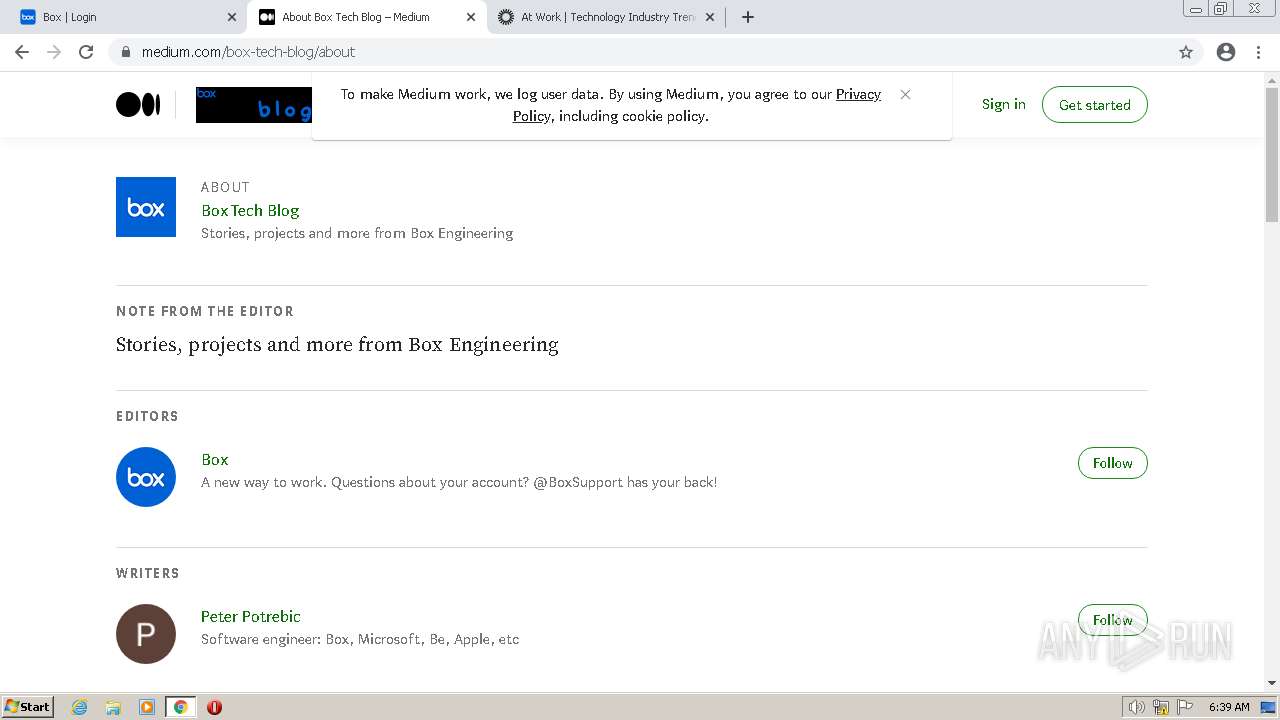Open the Chrome profile account menu
The image size is (1280, 720).
pos(1226,52)
